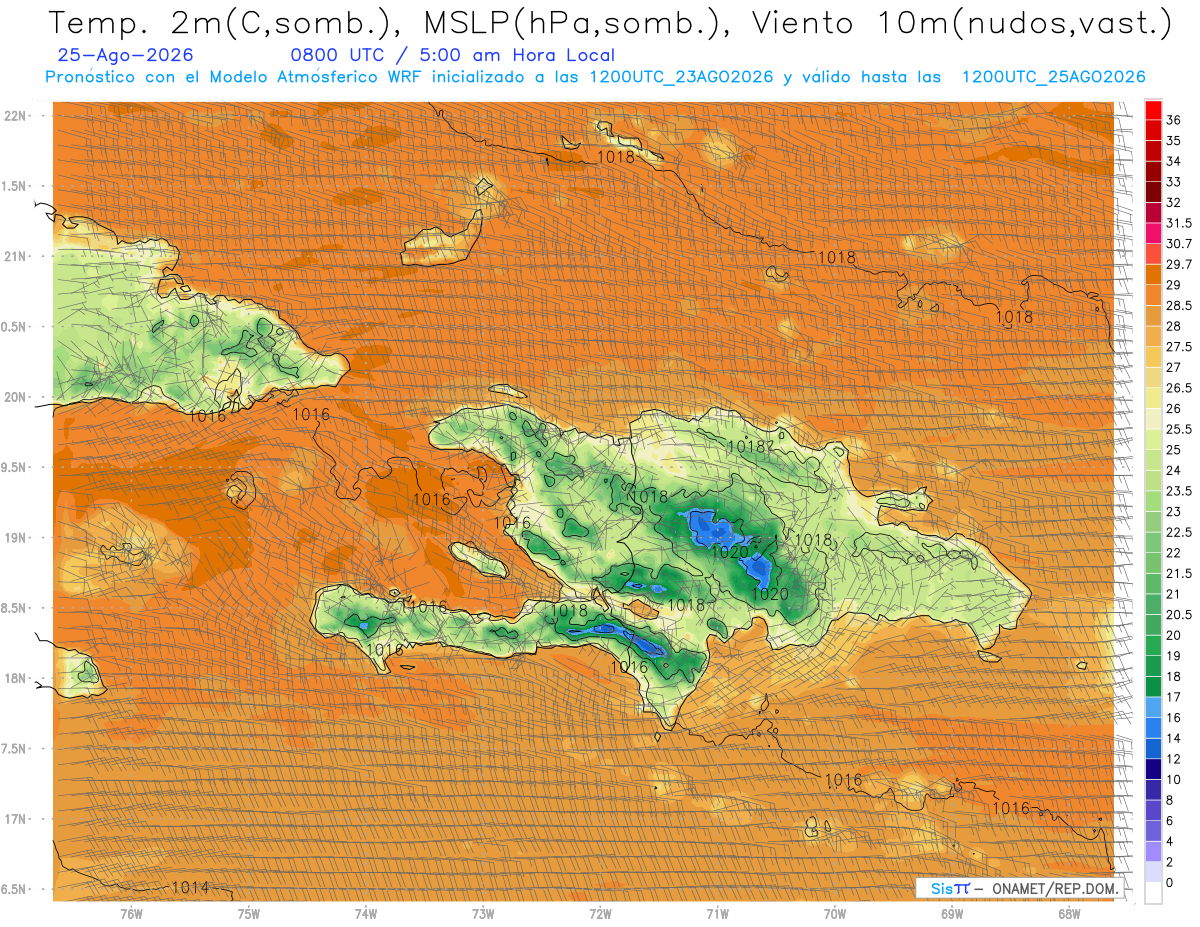Click the "74W" longitude label

(x=366, y=914)
